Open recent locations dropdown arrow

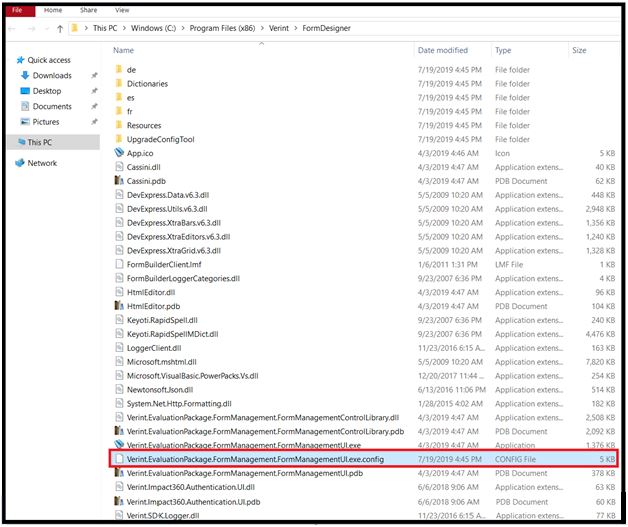click(x=47, y=28)
